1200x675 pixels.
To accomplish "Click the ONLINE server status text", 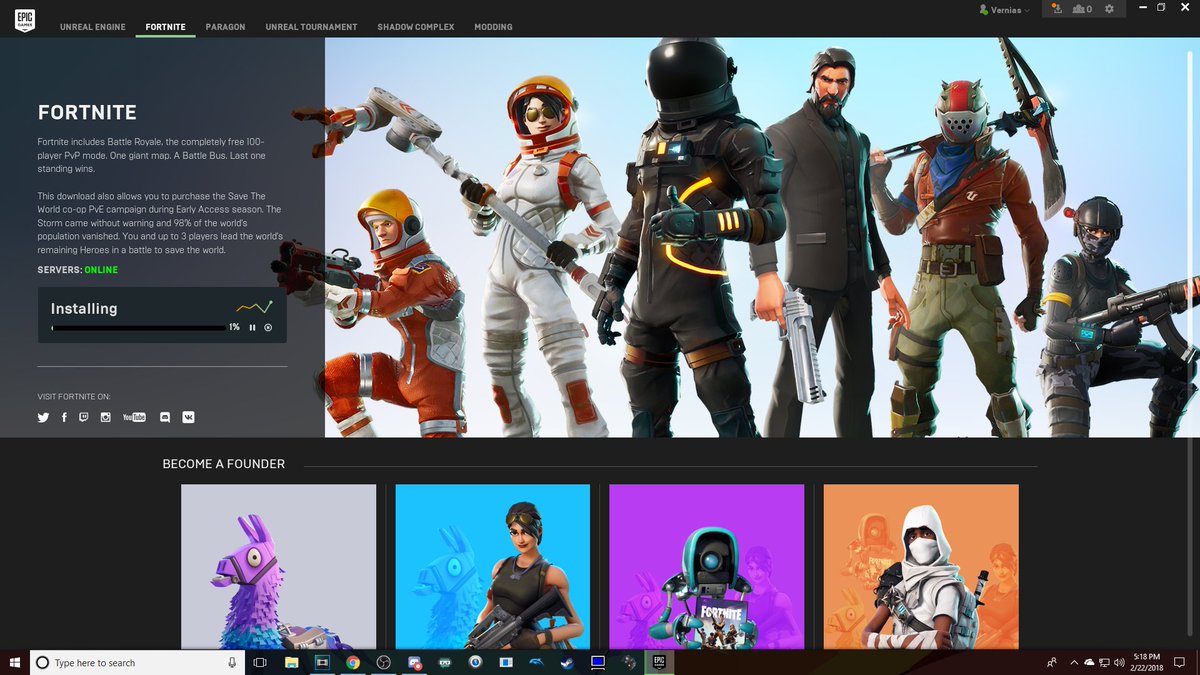I will [101, 270].
